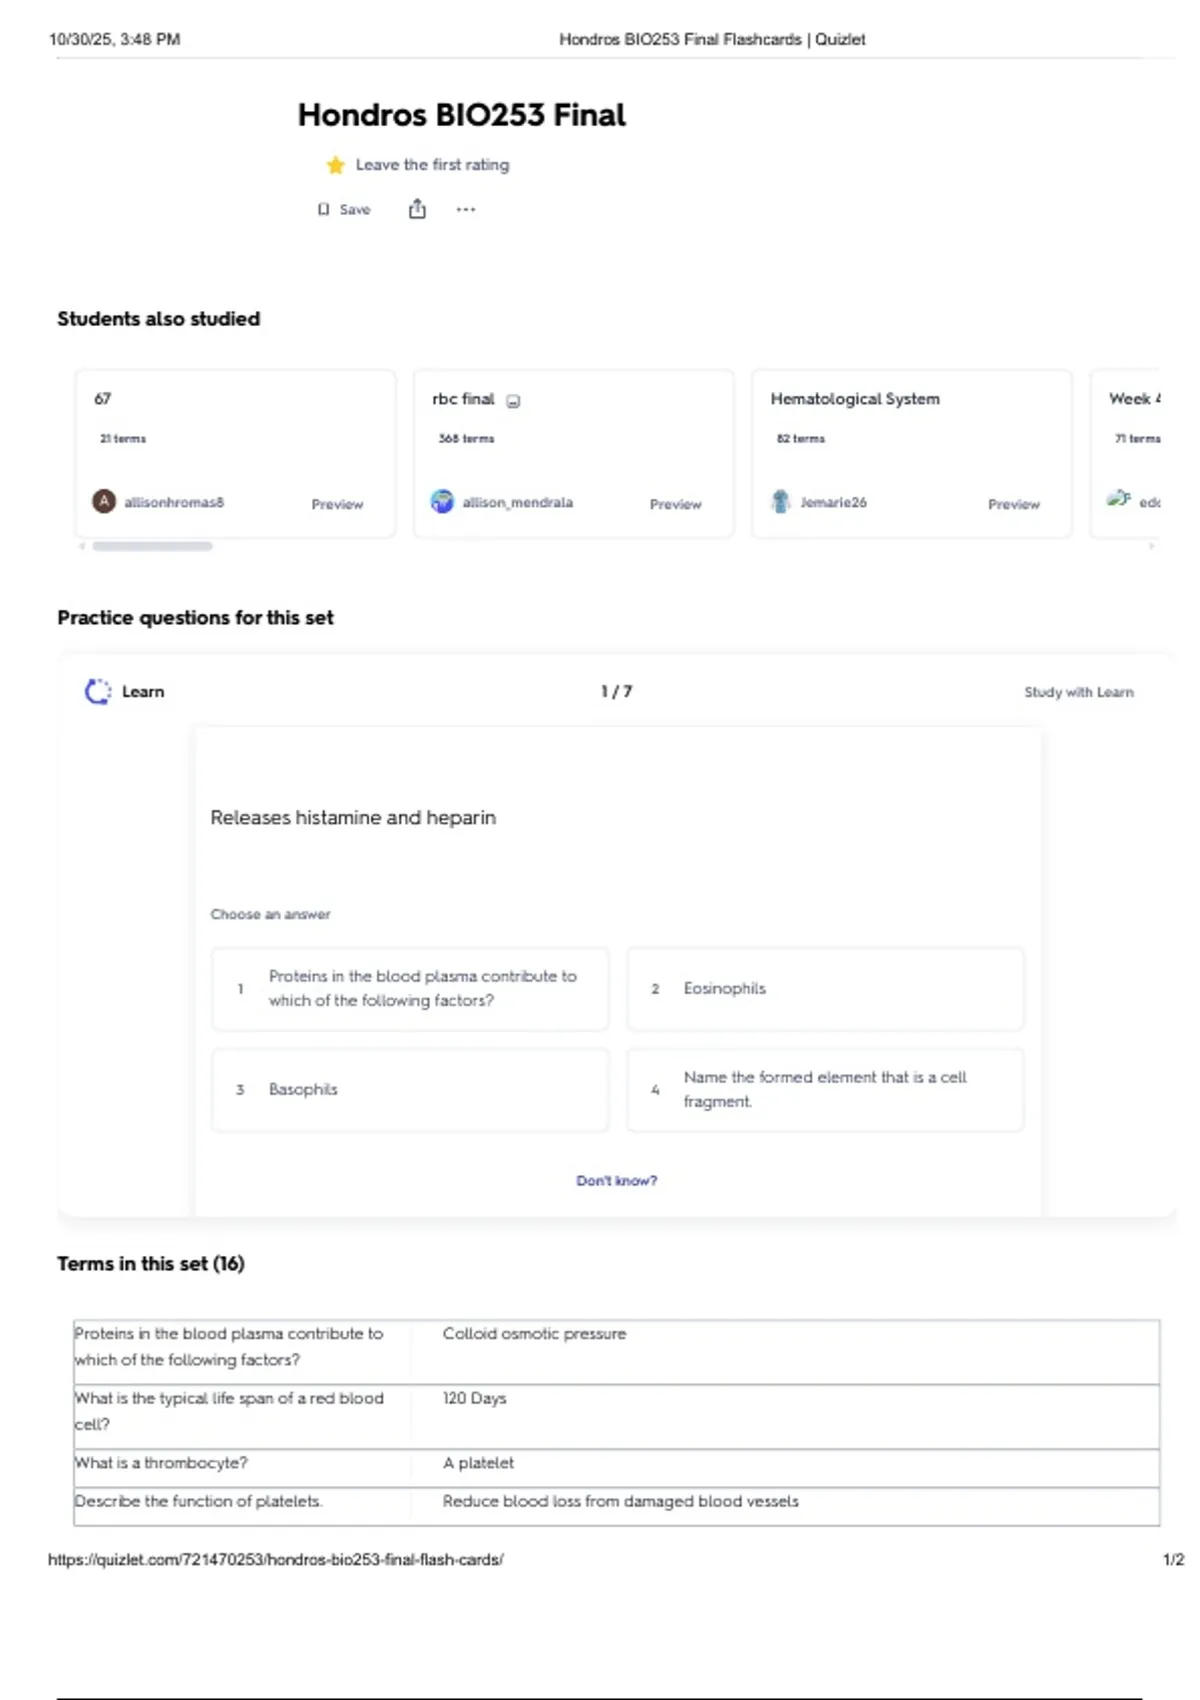Click allisonhromas8's avatar icon

click(x=104, y=501)
